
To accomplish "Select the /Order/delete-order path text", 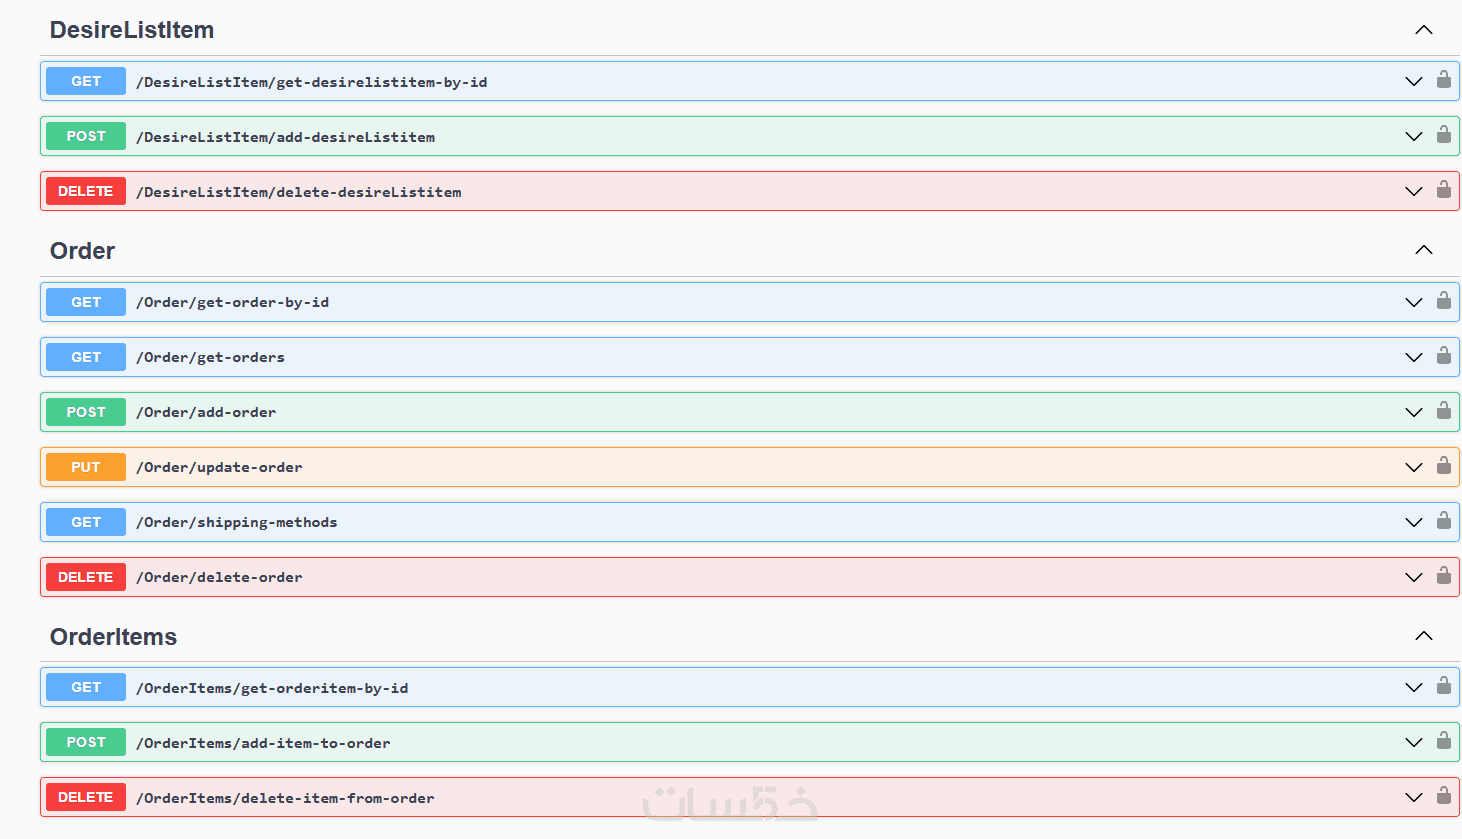I will point(219,577).
